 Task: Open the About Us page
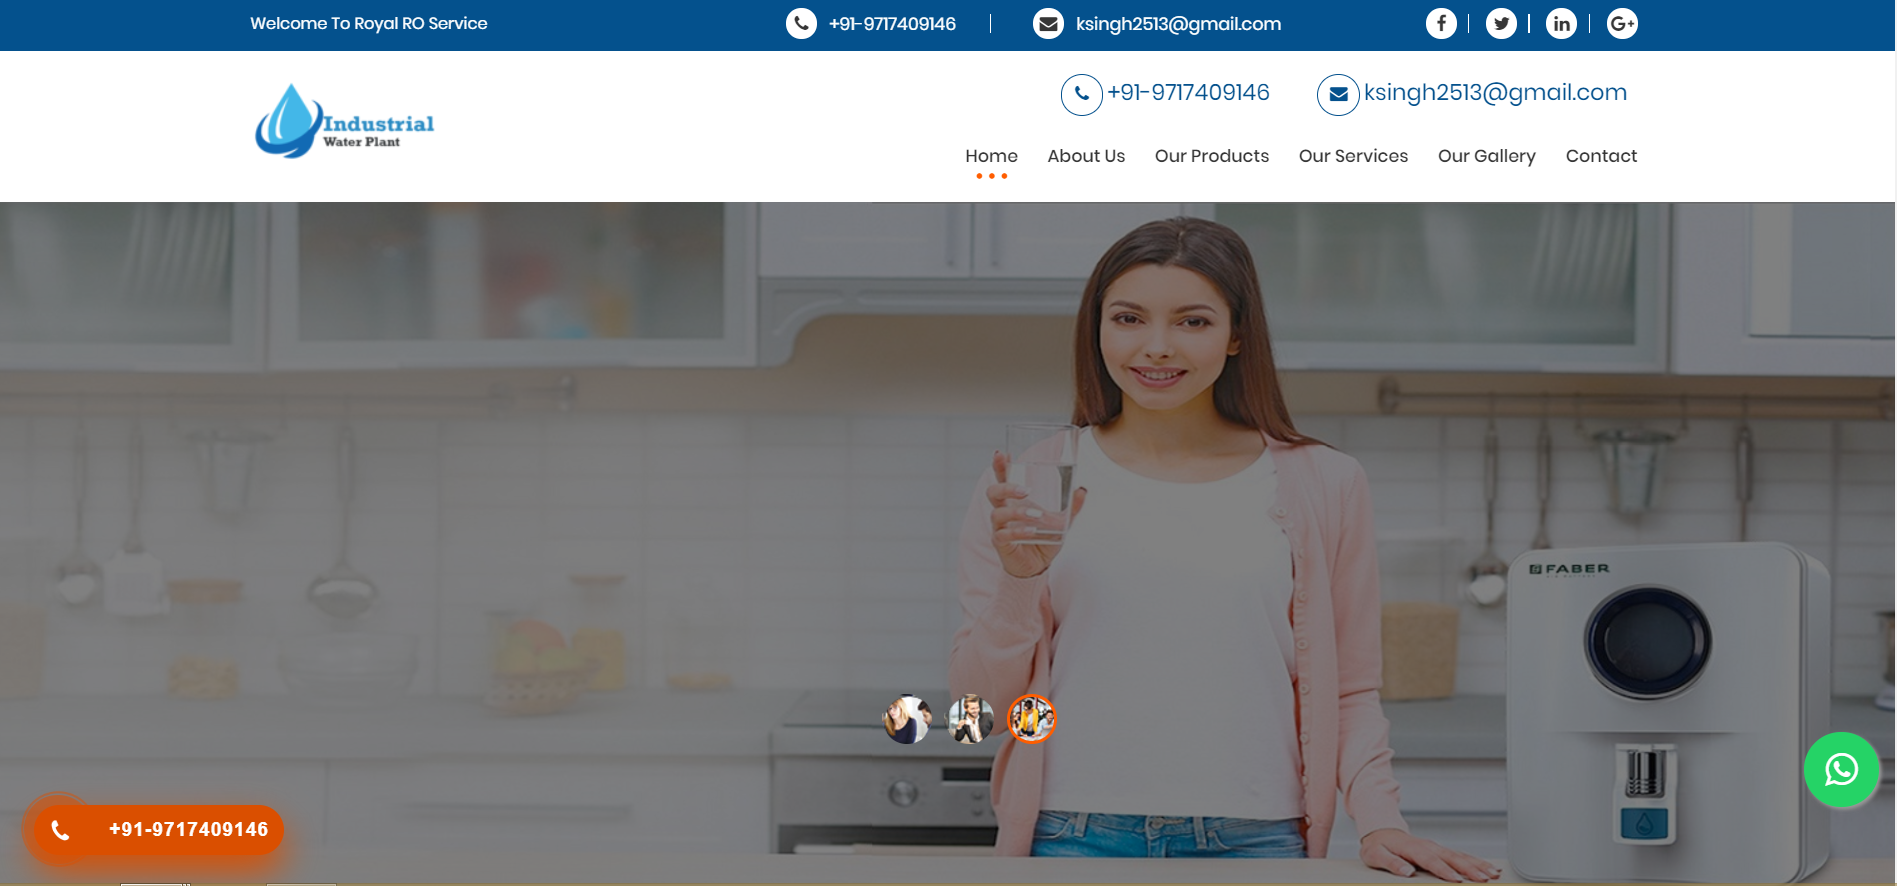pyautogui.click(x=1086, y=156)
